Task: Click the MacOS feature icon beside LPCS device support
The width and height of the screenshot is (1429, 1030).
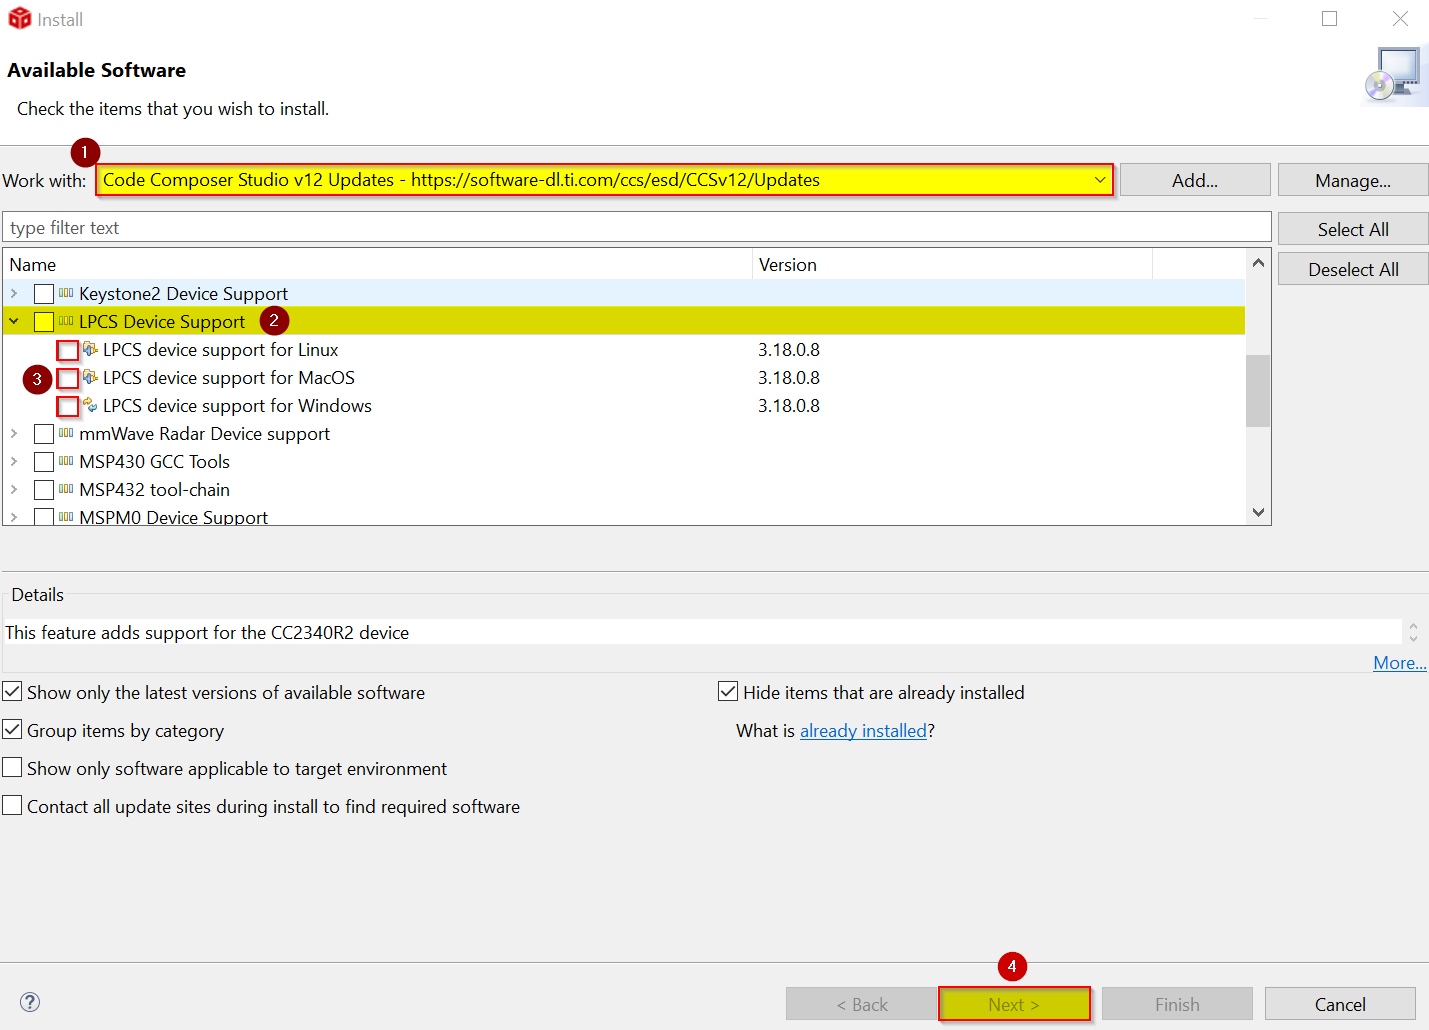Action: (x=90, y=377)
